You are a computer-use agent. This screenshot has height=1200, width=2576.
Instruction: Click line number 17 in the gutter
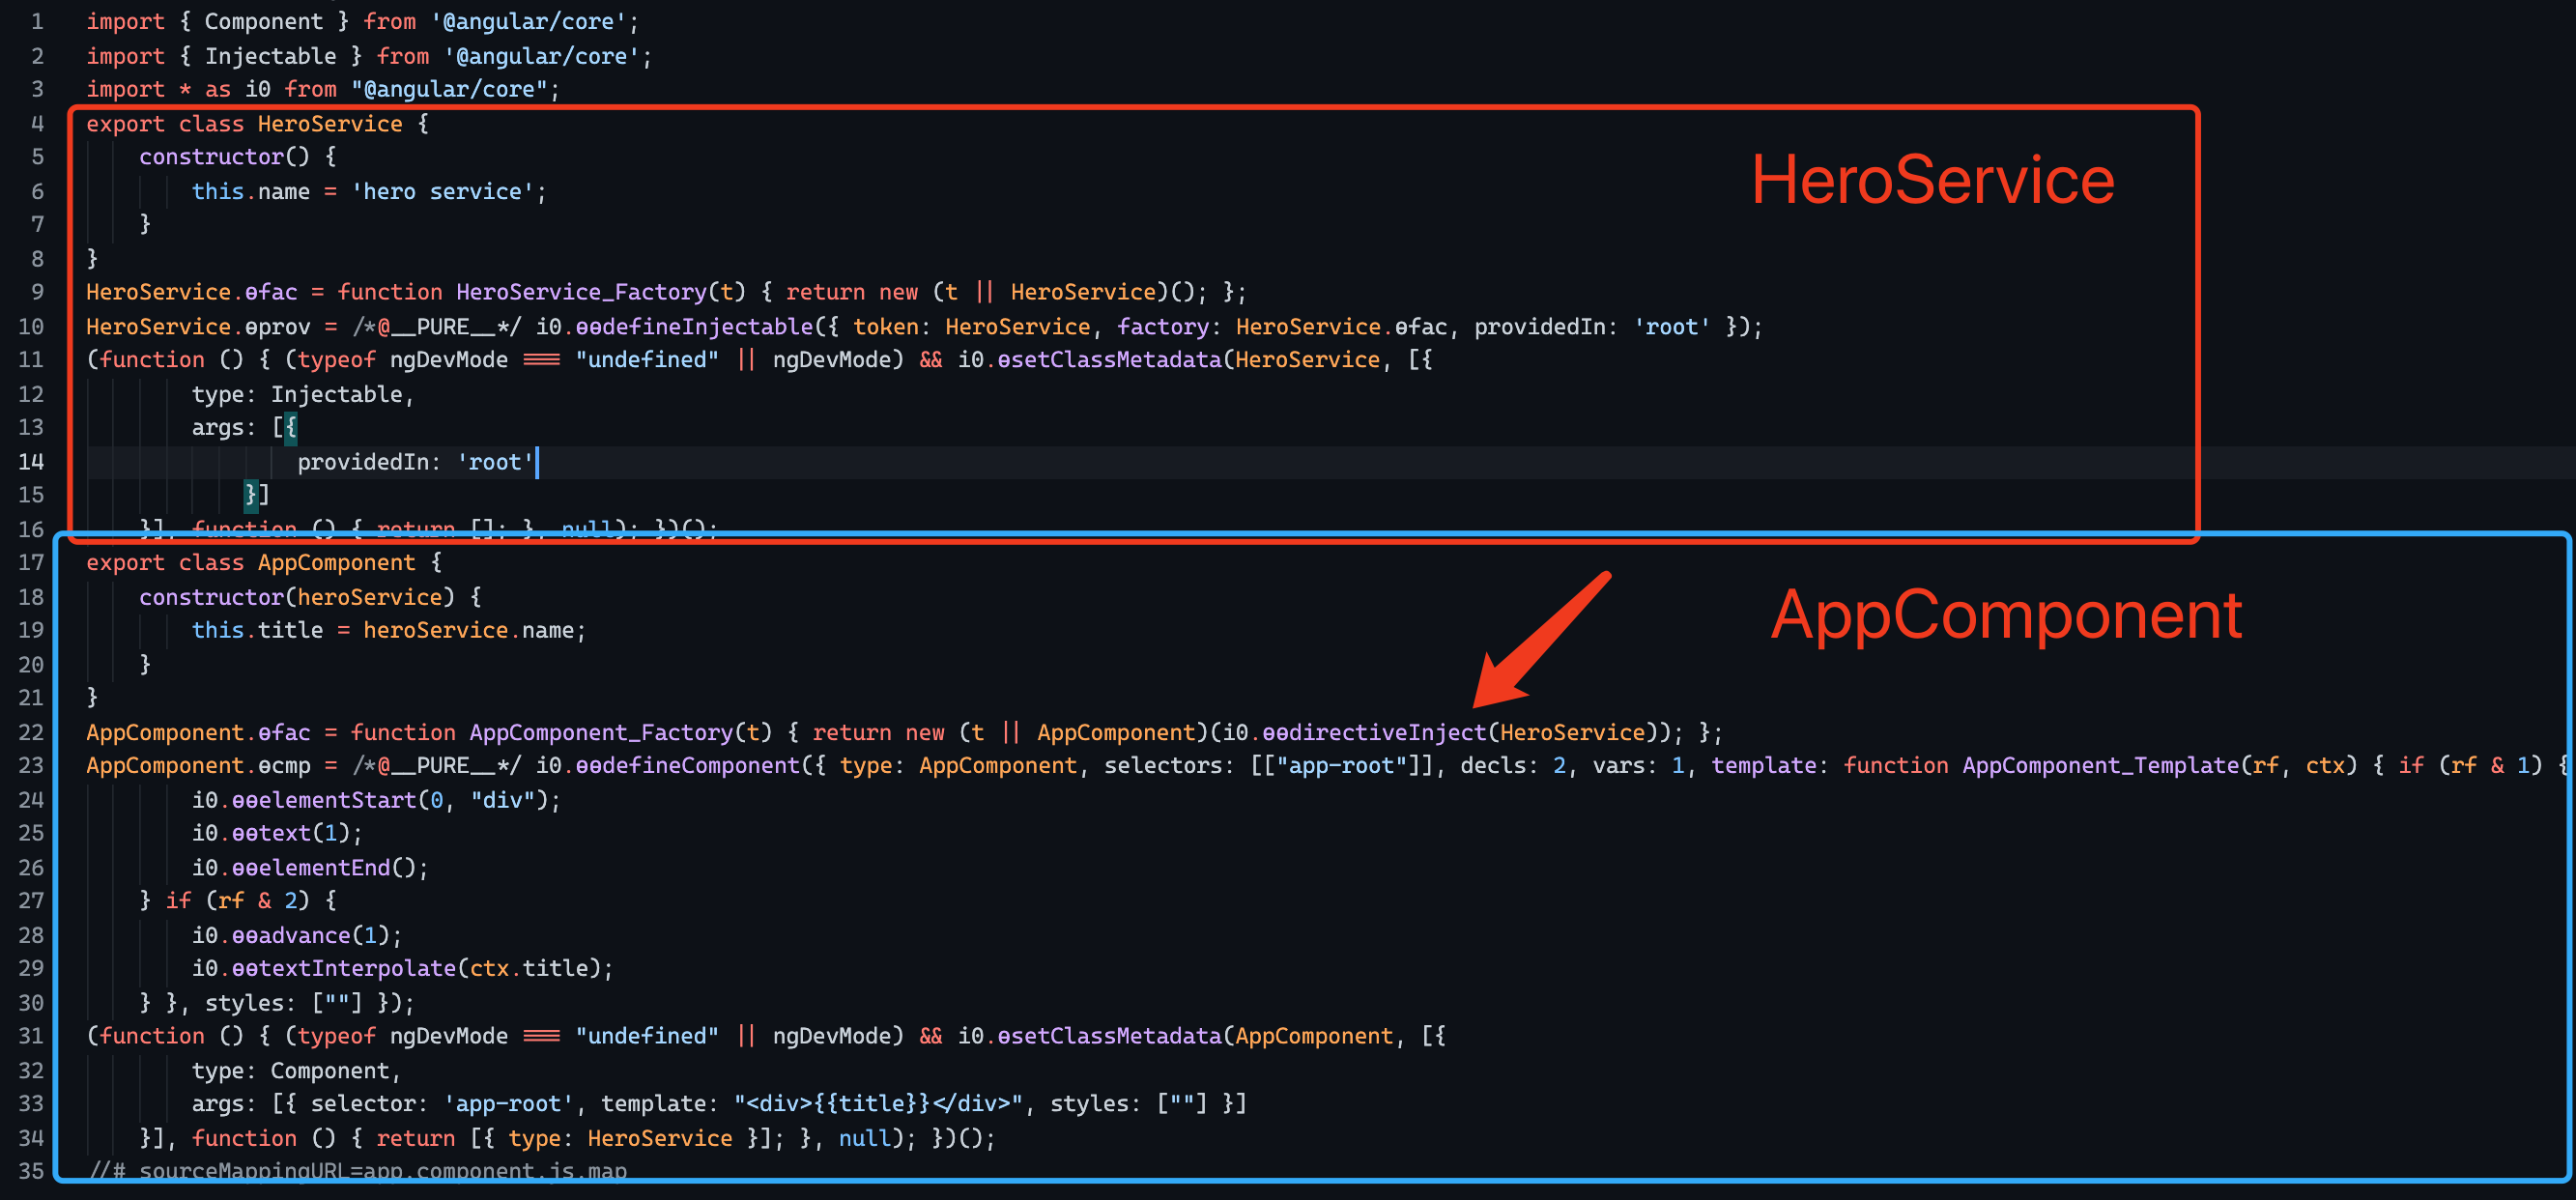pyautogui.click(x=31, y=562)
